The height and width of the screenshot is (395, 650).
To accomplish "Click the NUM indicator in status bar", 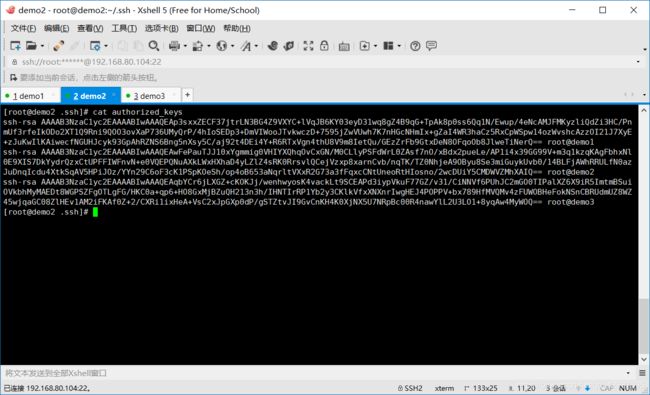I will click(628, 388).
